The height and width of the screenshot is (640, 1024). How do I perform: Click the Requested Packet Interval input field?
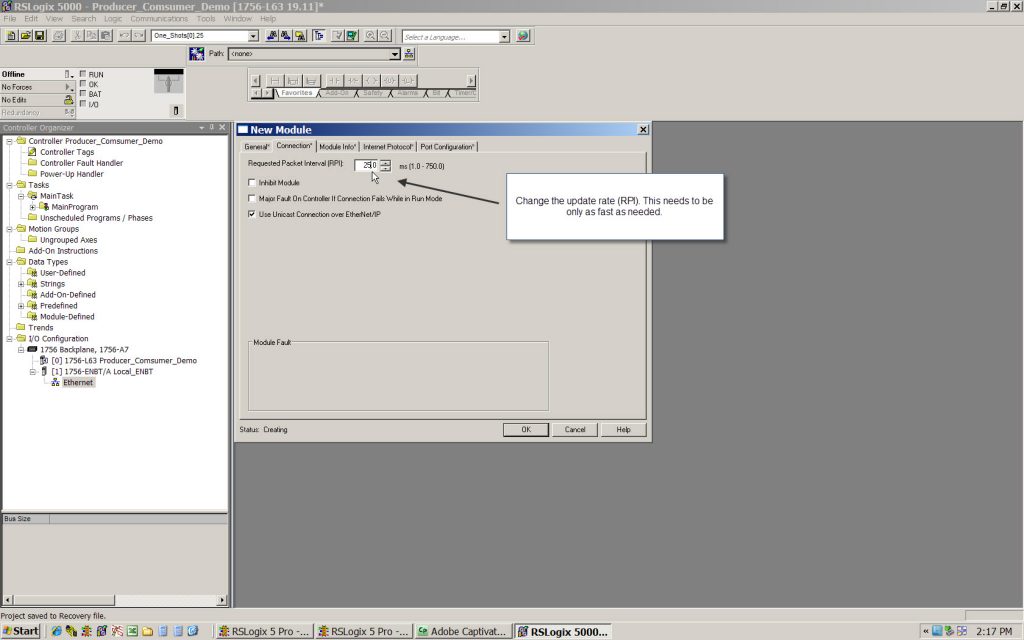click(x=368, y=166)
